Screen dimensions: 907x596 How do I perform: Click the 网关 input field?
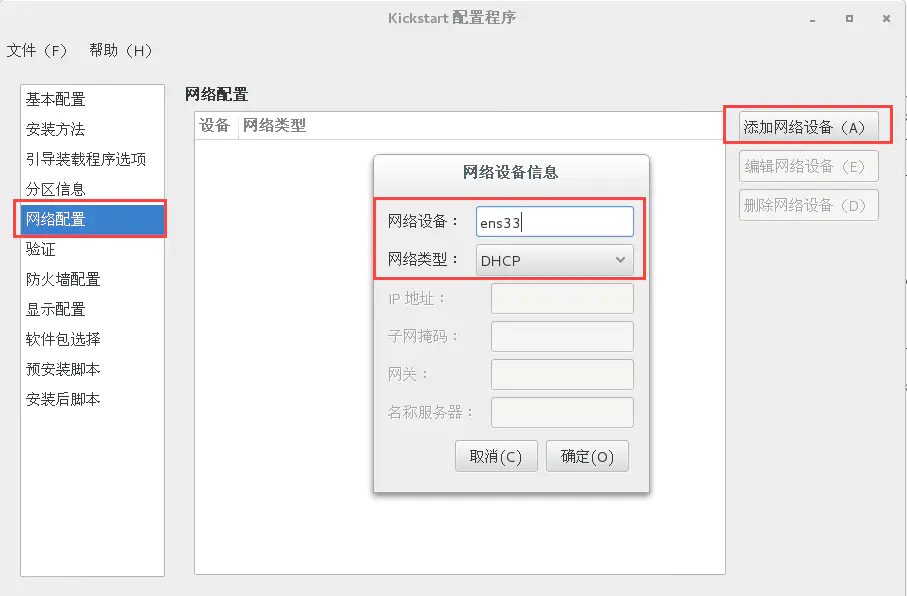tap(562, 374)
